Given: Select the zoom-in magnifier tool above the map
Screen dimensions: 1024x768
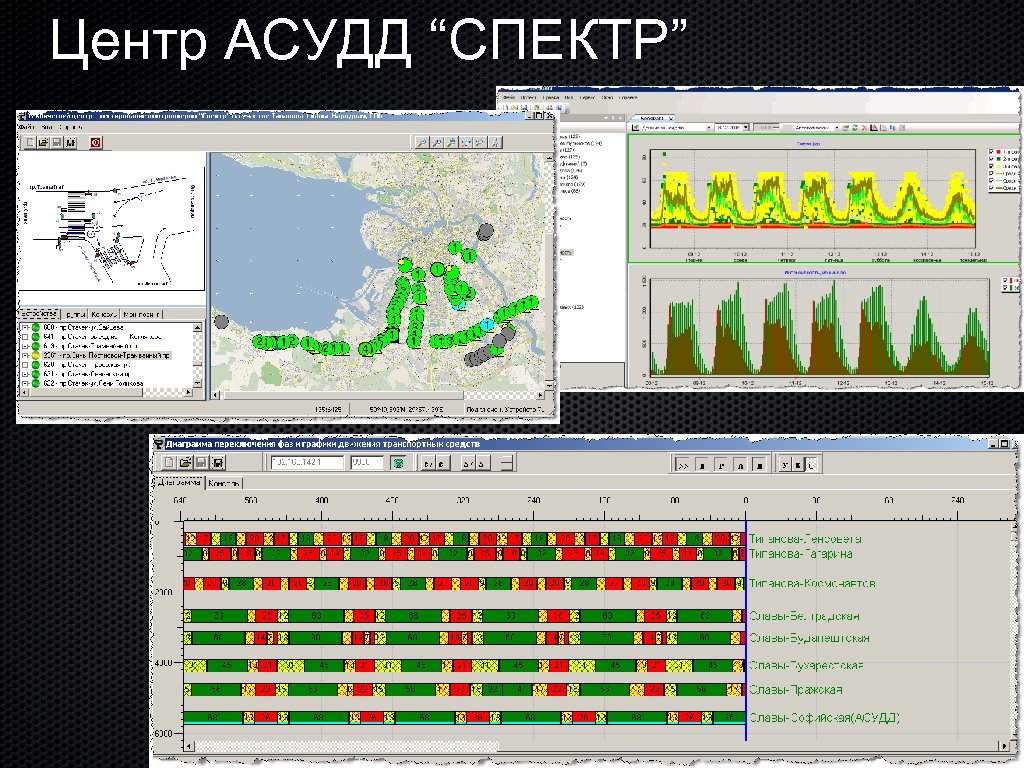Looking at the screenshot, I should [420, 141].
